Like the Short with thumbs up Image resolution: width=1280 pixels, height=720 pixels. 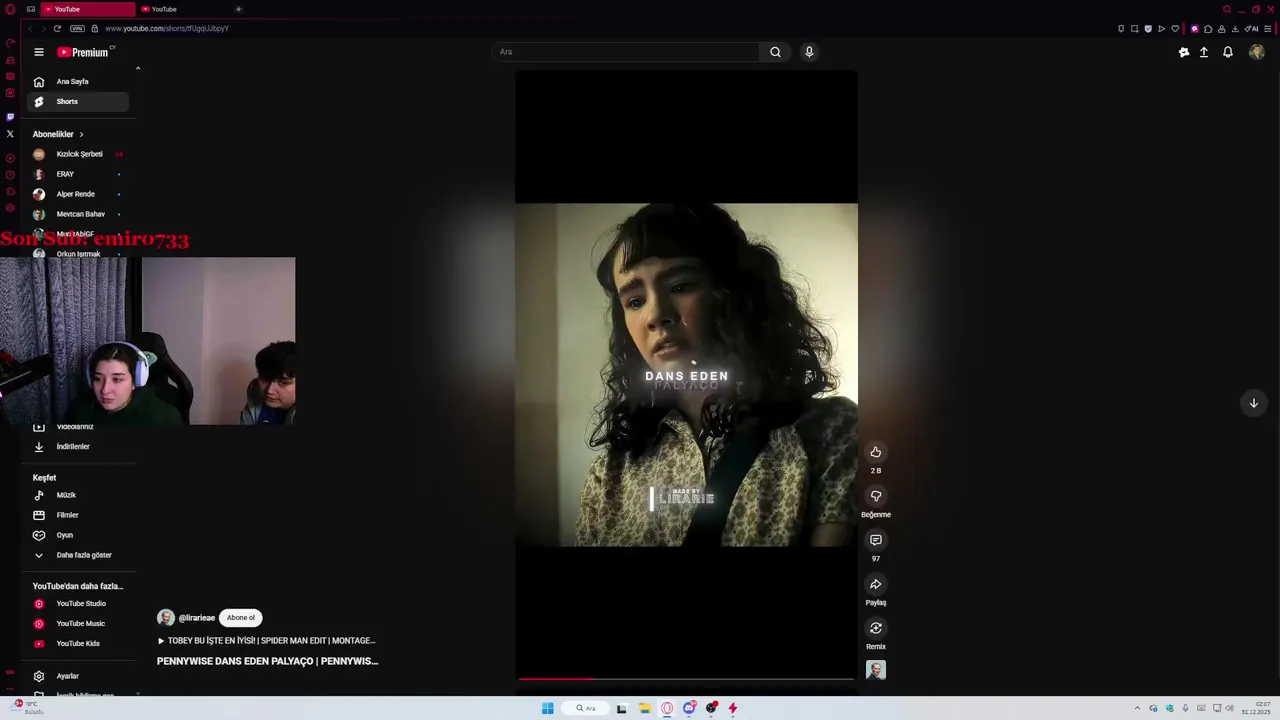click(876, 452)
